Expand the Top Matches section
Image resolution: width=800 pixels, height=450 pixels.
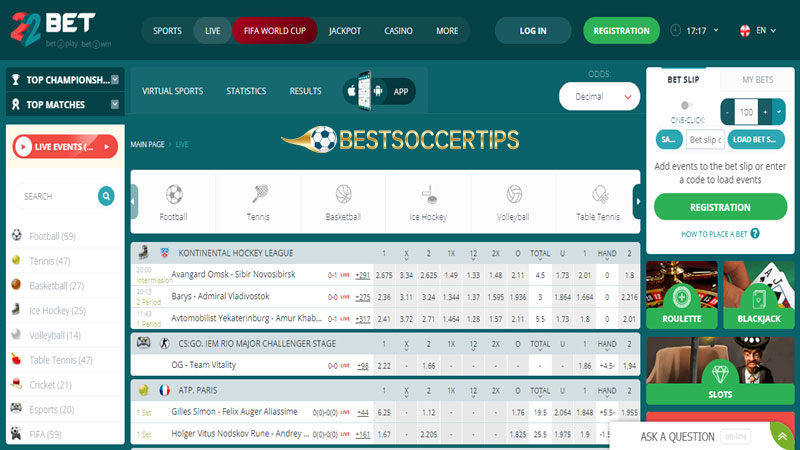pos(115,104)
